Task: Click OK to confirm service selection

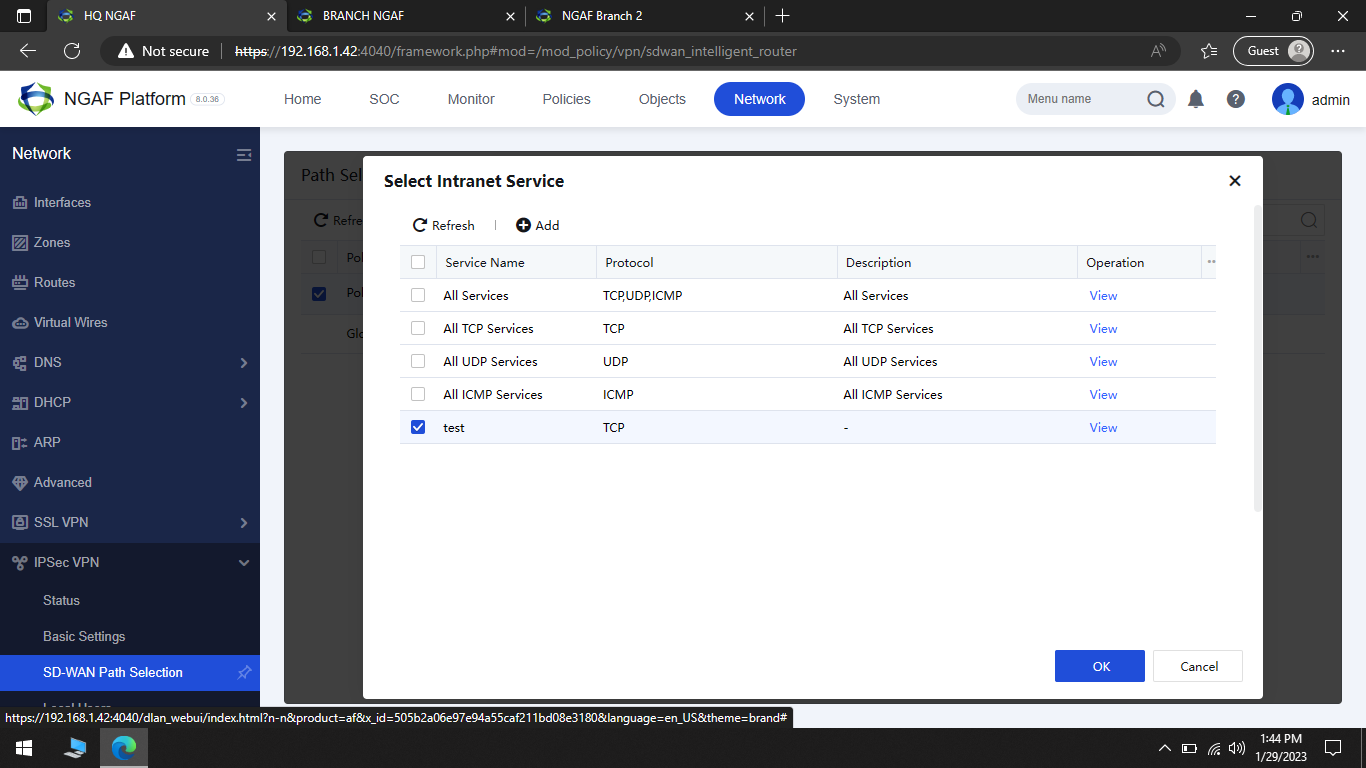Action: coord(1099,665)
